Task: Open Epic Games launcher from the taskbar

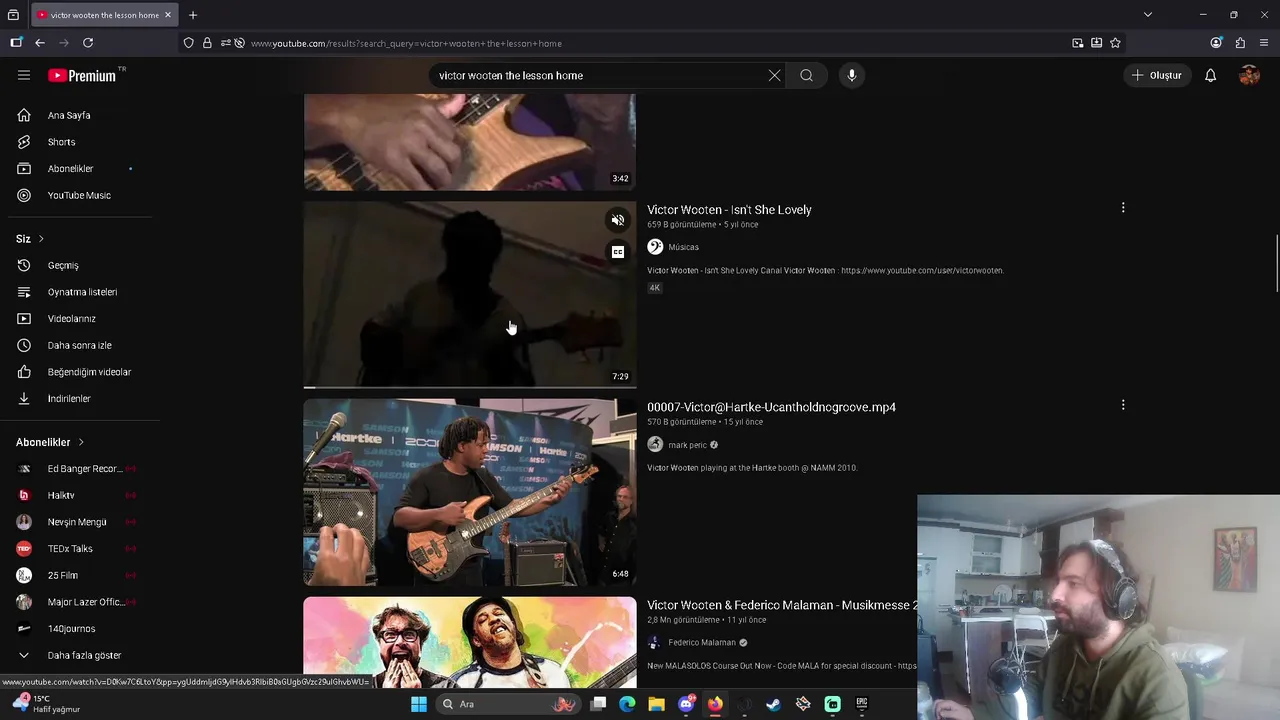Action: click(861, 704)
